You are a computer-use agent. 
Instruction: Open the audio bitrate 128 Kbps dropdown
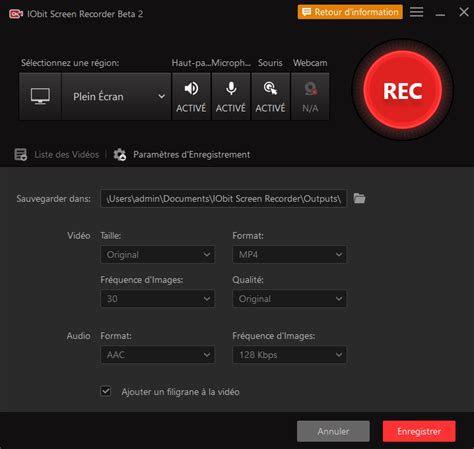[x=289, y=355]
